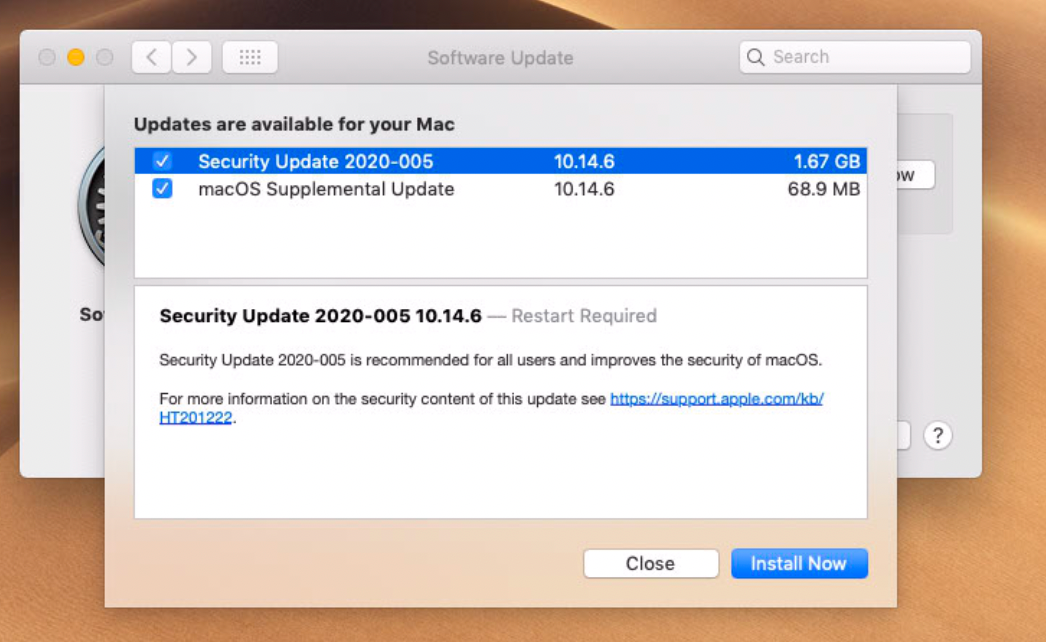Uncheck macOS Supplemental Update checkbox
This screenshot has width=1046, height=642.
point(162,189)
